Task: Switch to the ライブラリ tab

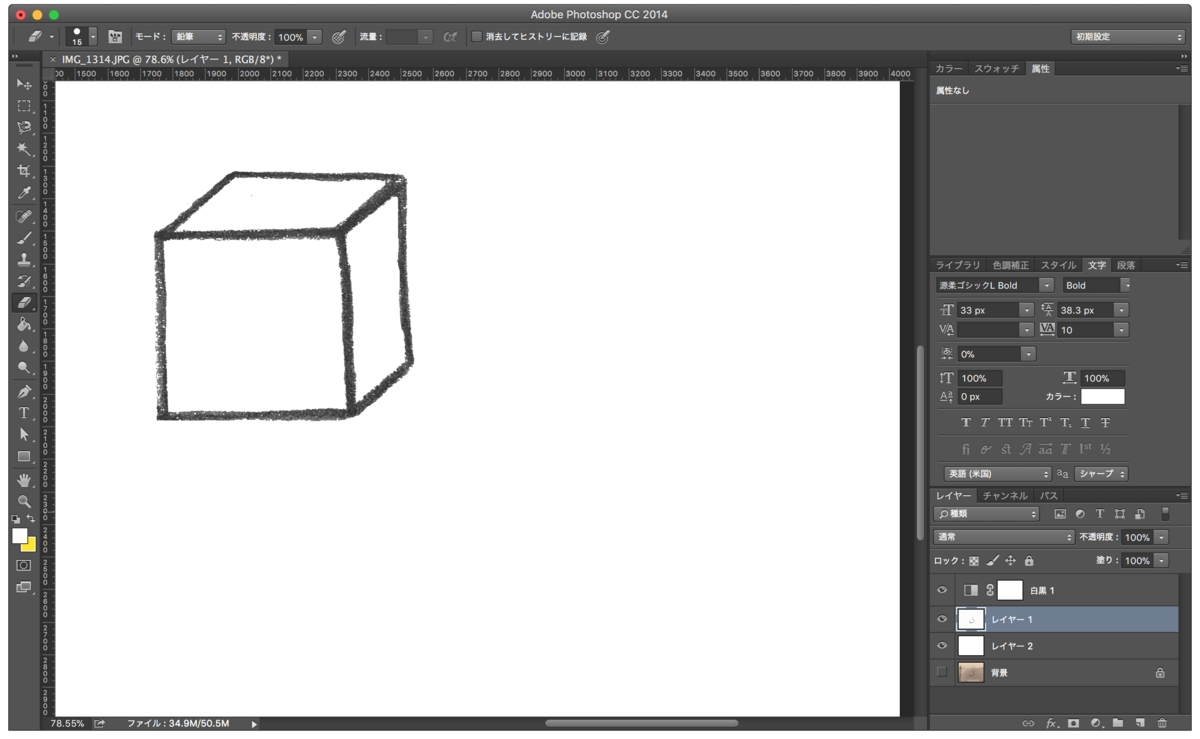Action: click(958, 265)
